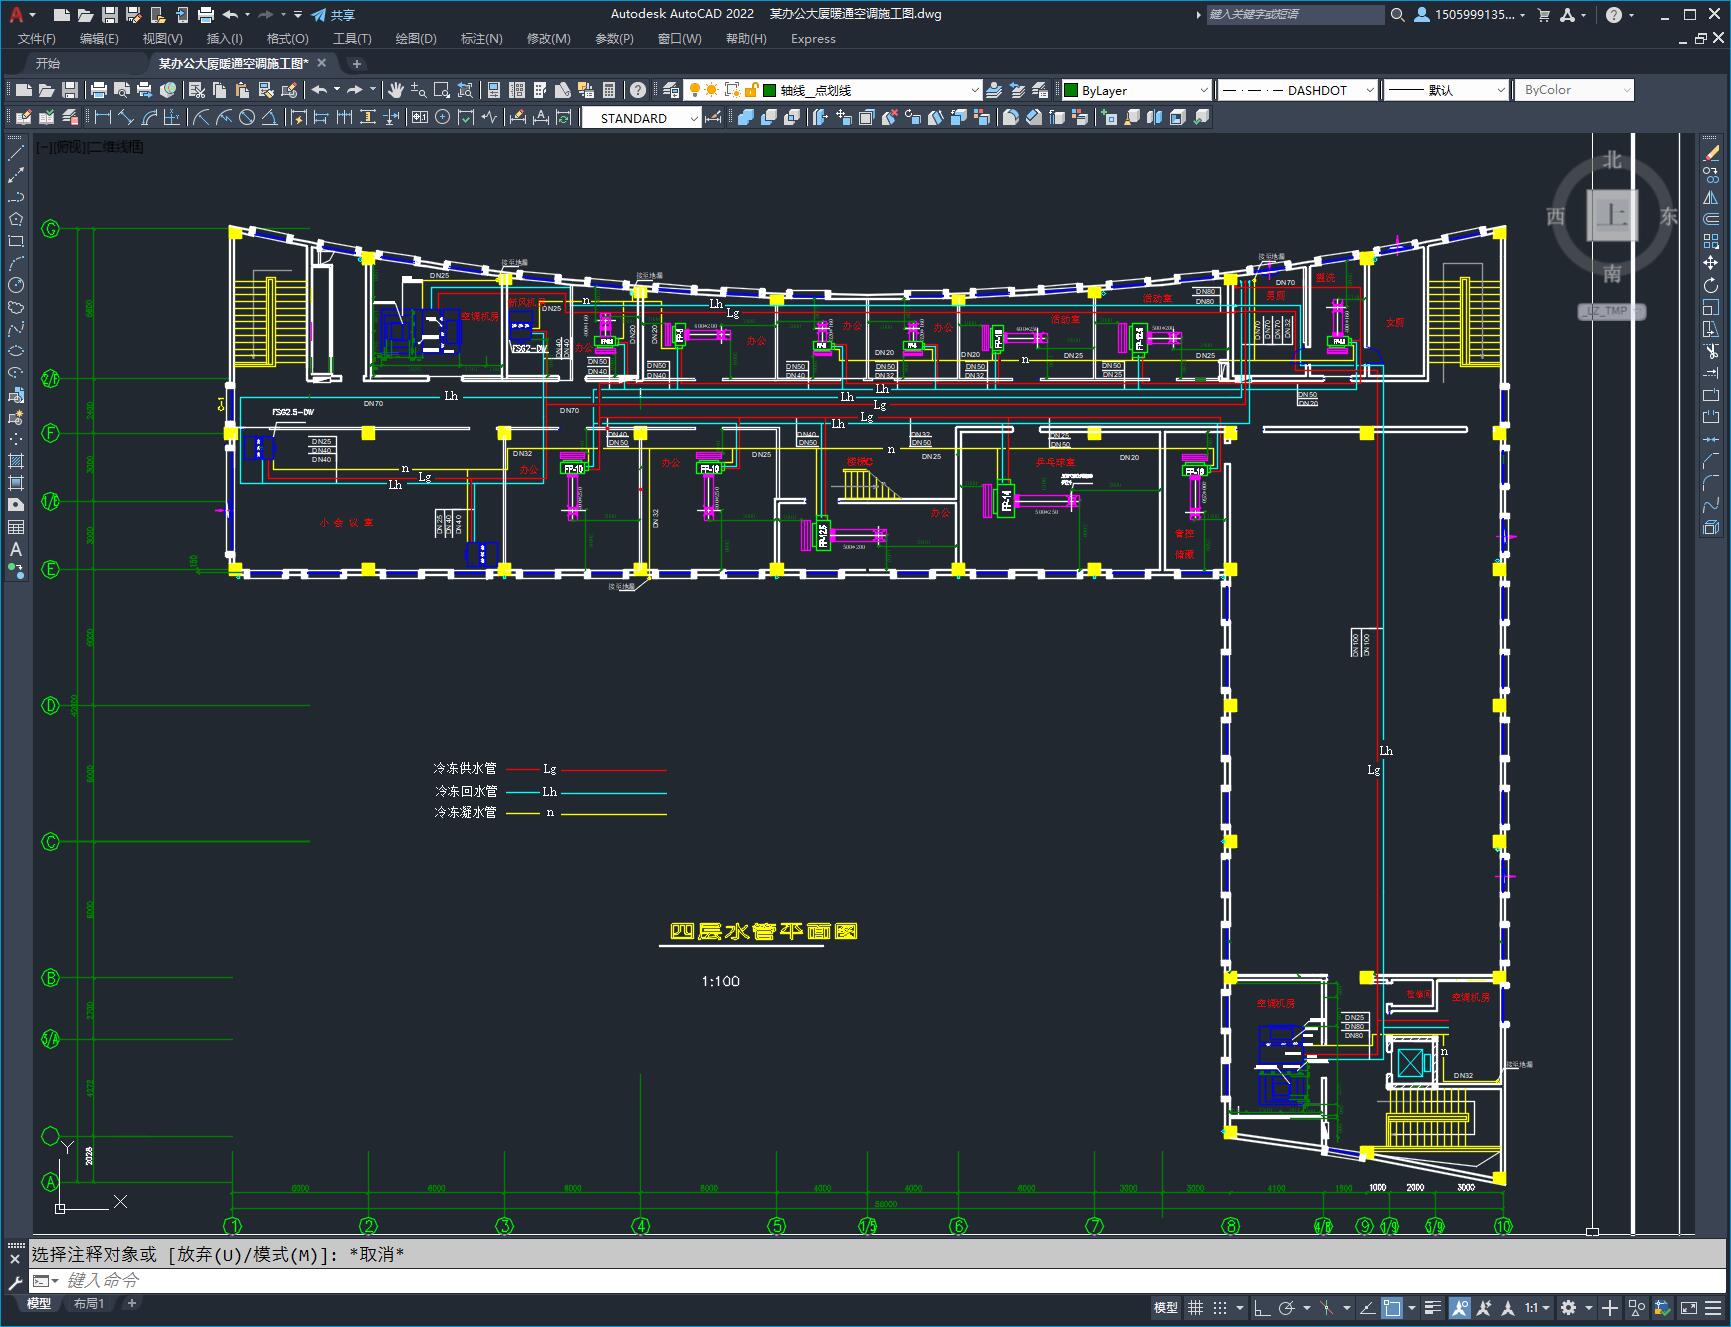This screenshot has height=1327, width=1731.
Task: Select the Rectangle draw tool
Action: [x=16, y=241]
